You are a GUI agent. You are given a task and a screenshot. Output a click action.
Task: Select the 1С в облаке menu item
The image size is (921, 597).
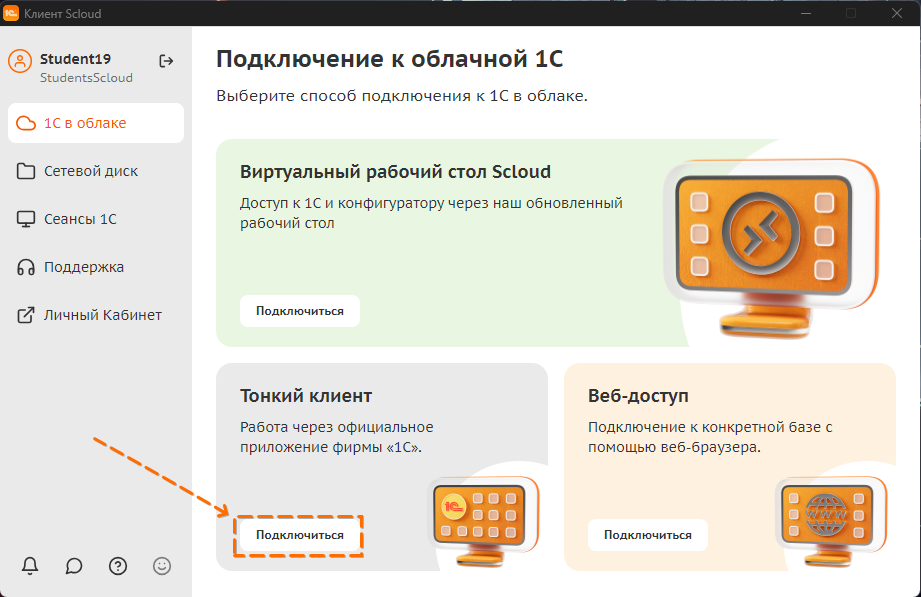coord(96,123)
